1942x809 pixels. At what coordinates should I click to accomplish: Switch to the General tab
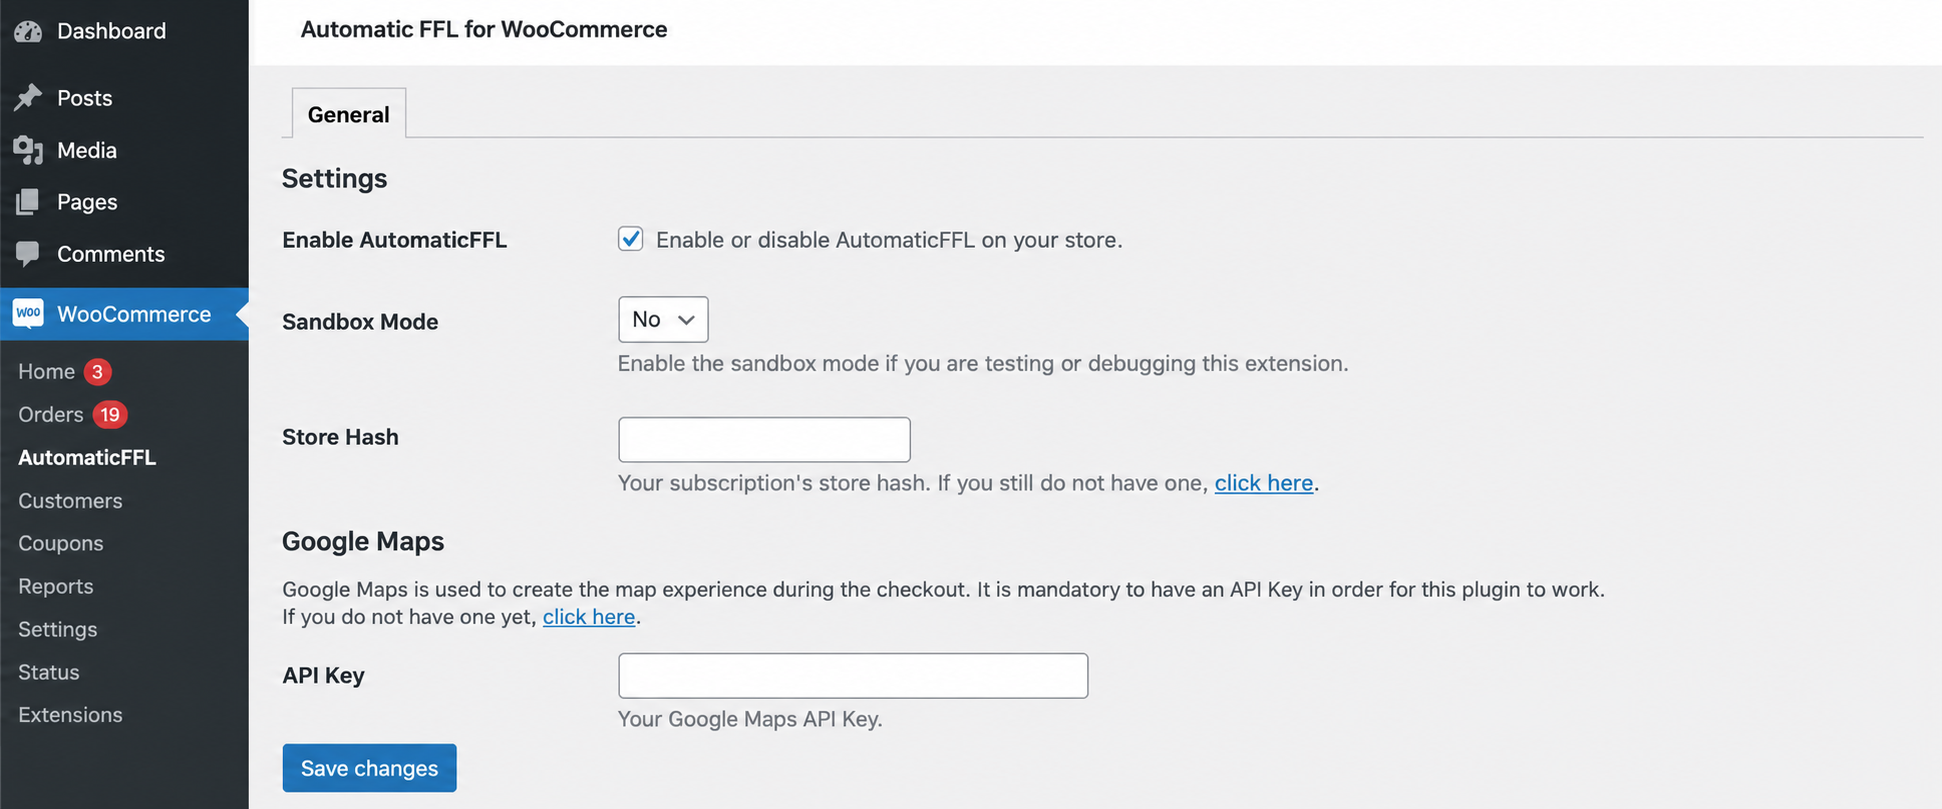click(349, 114)
